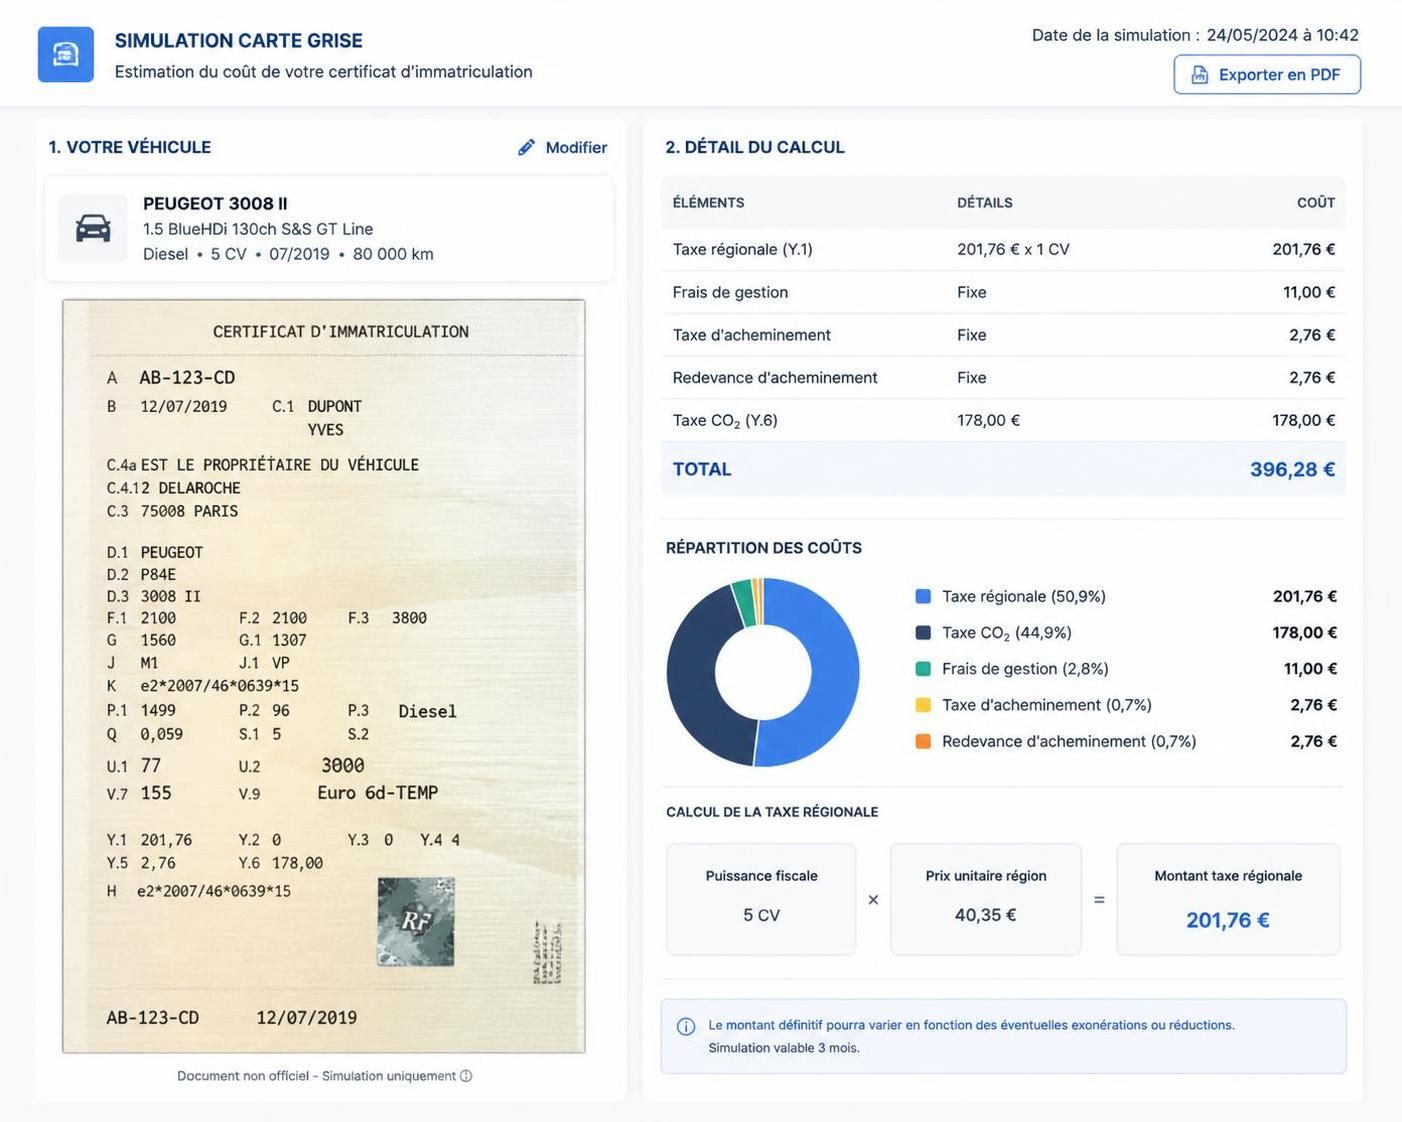Image resolution: width=1402 pixels, height=1122 pixels.
Task: Click Taxe d'acheminement in the table
Action: pyautogui.click(x=752, y=335)
